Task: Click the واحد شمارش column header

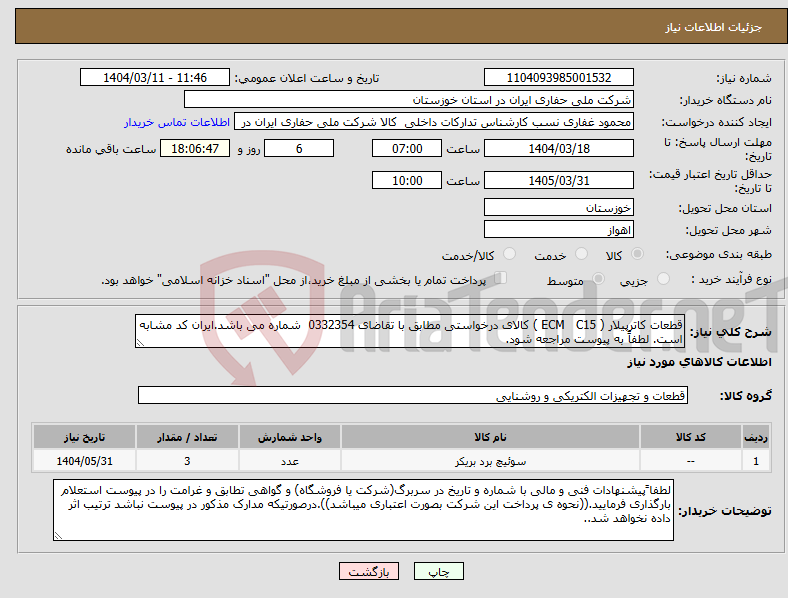Action: click(x=290, y=437)
